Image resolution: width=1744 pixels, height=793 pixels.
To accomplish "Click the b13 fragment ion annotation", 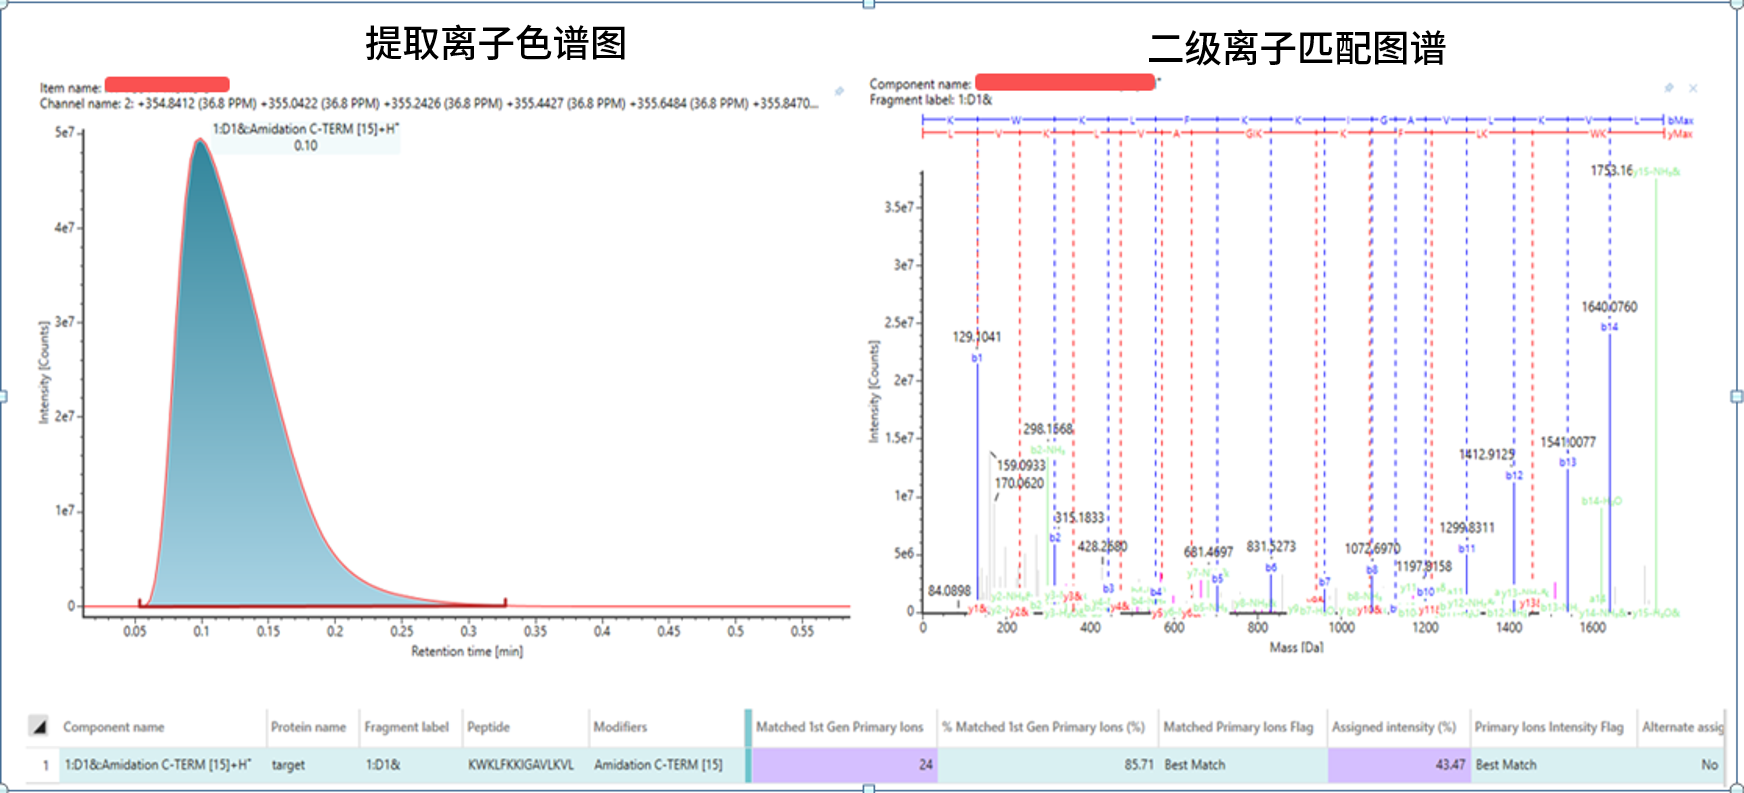I will point(1567,462).
